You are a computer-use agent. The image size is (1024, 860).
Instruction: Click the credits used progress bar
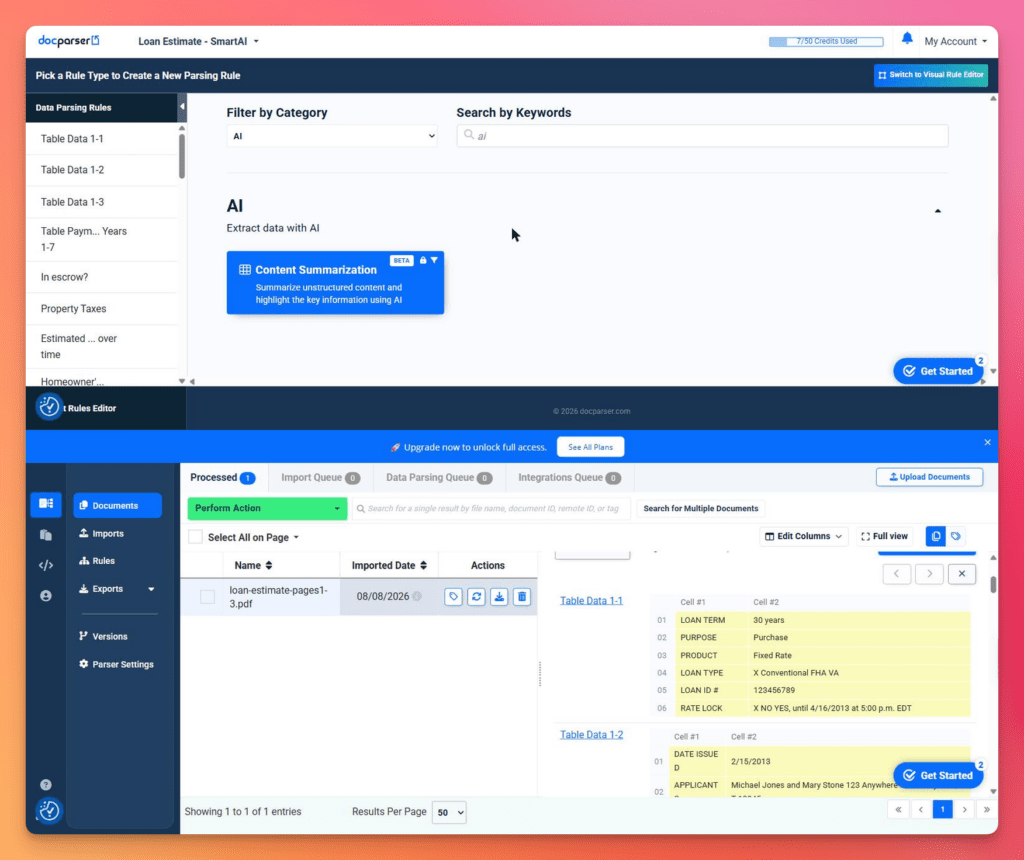click(826, 41)
